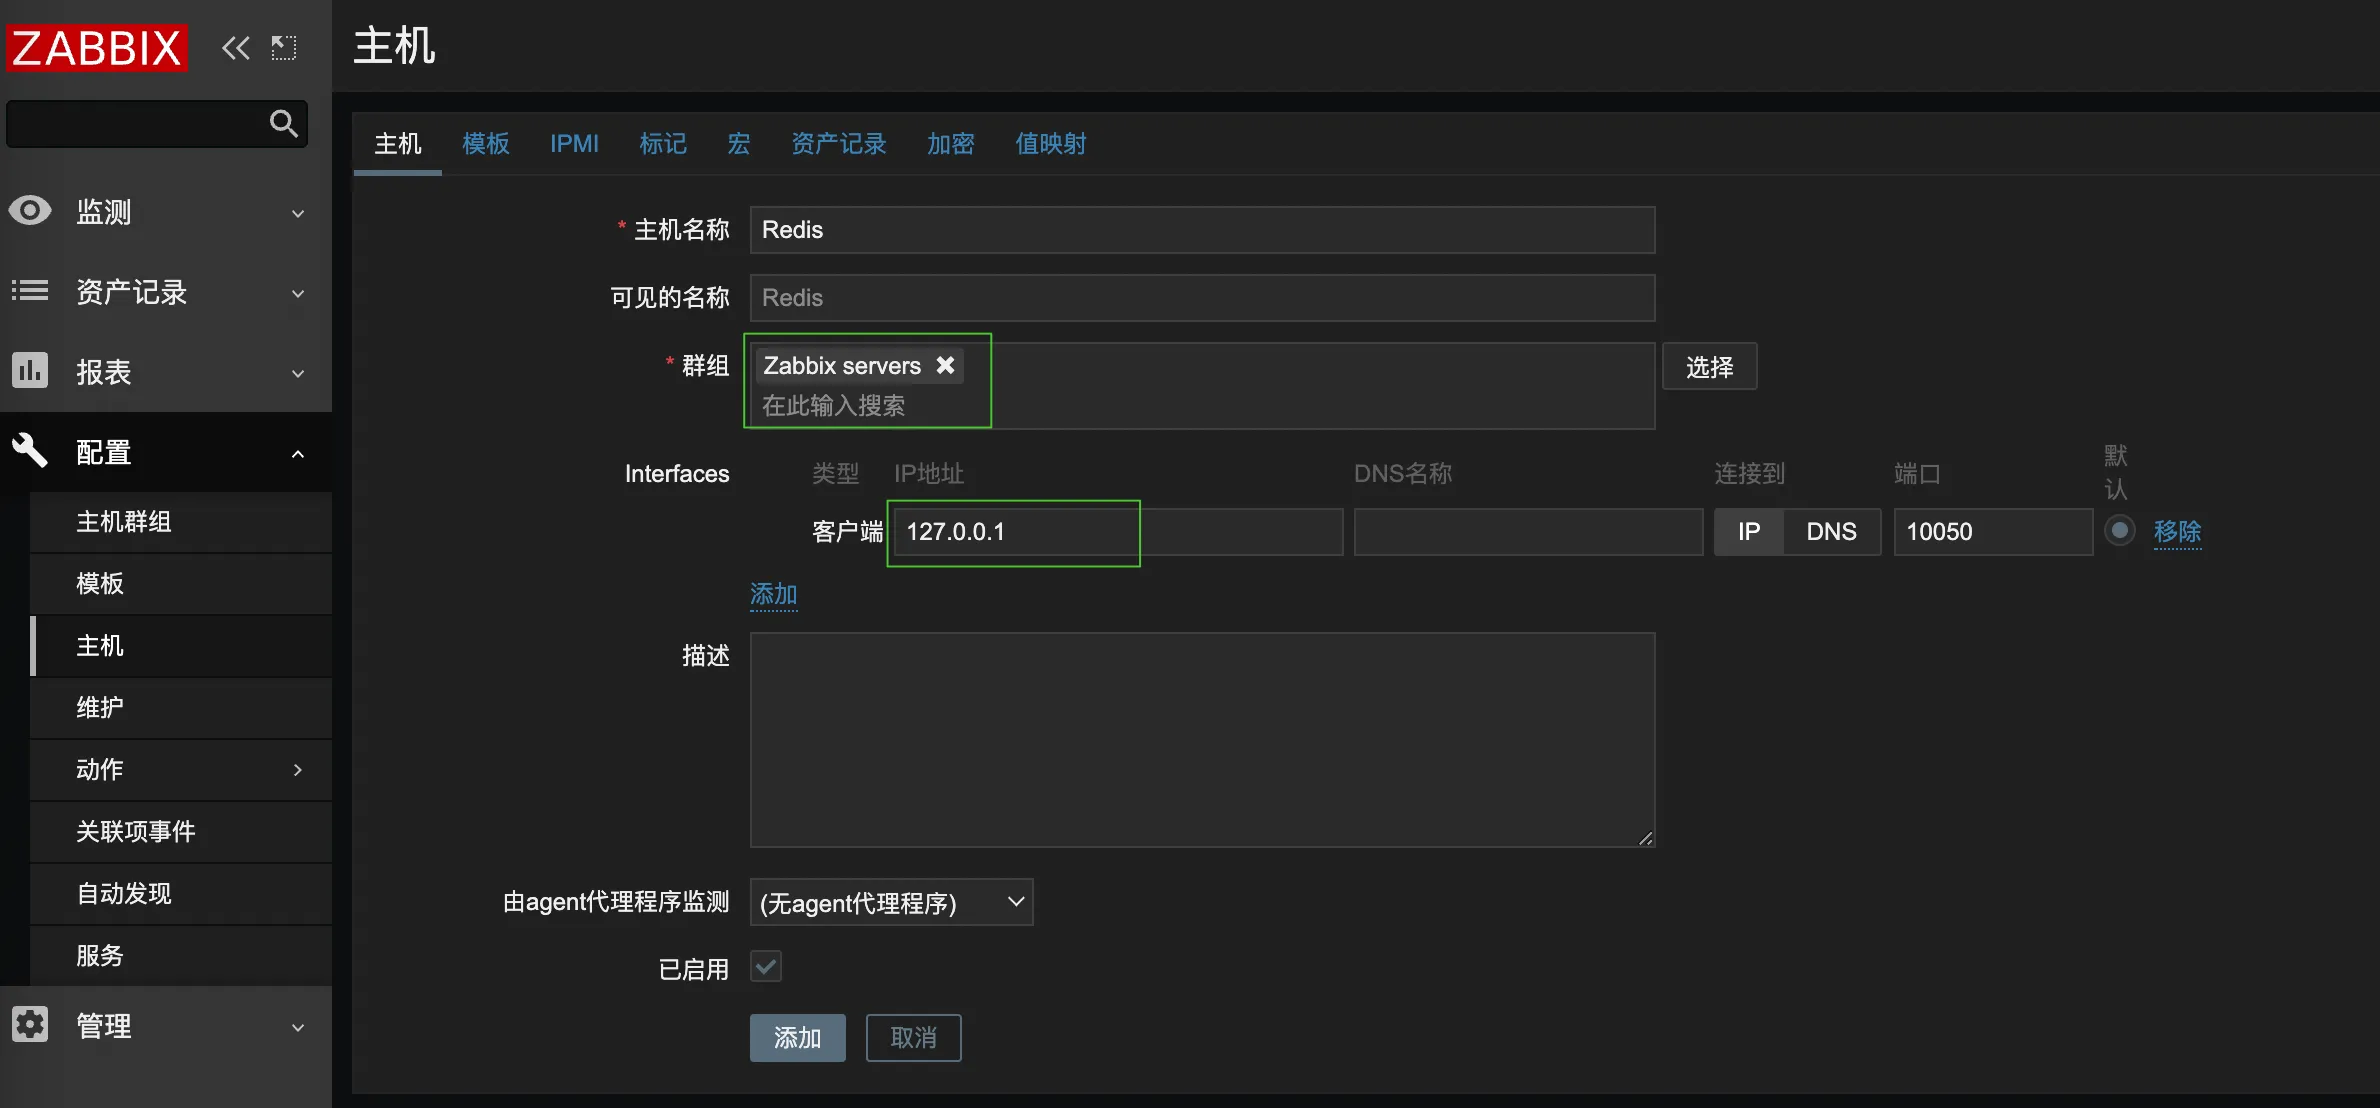Remove the Zabbix servers group tag

(944, 364)
